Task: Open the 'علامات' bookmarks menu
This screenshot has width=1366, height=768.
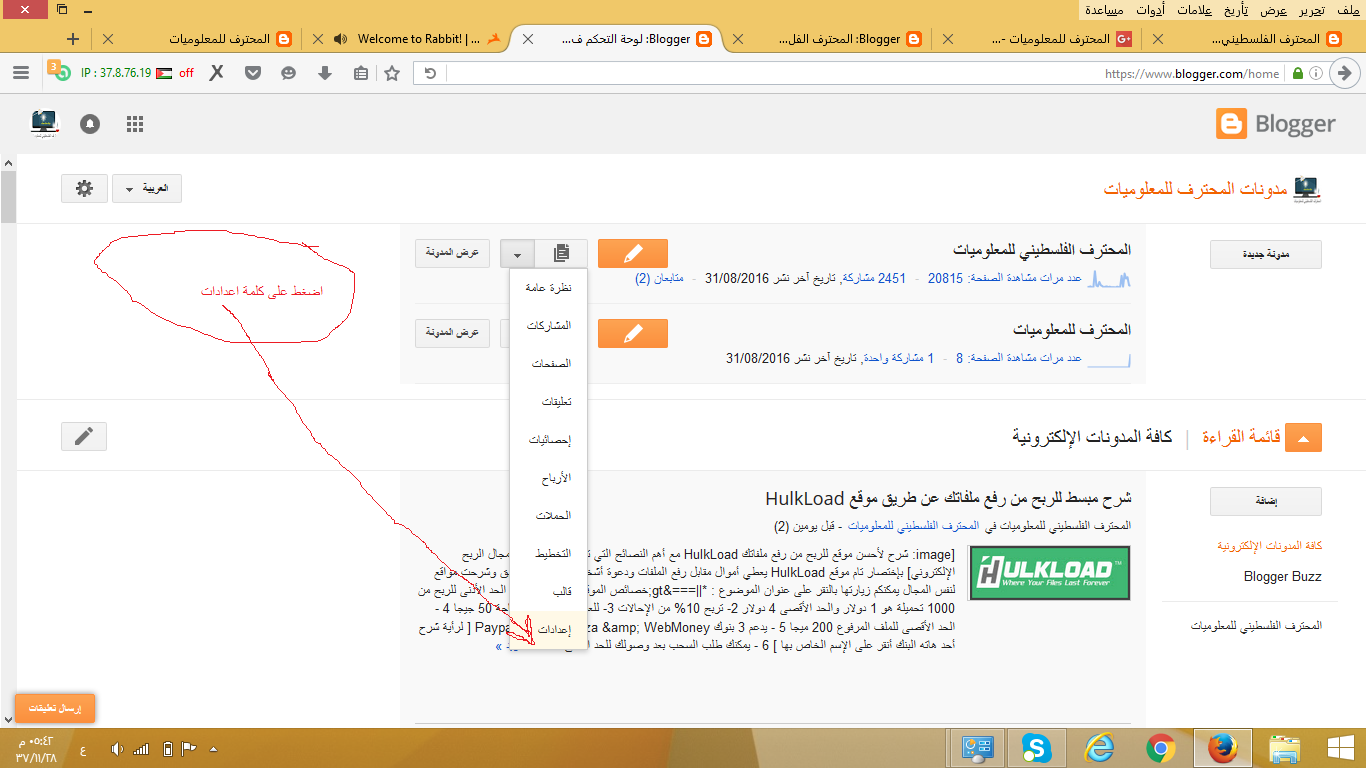Action: coord(1192,10)
